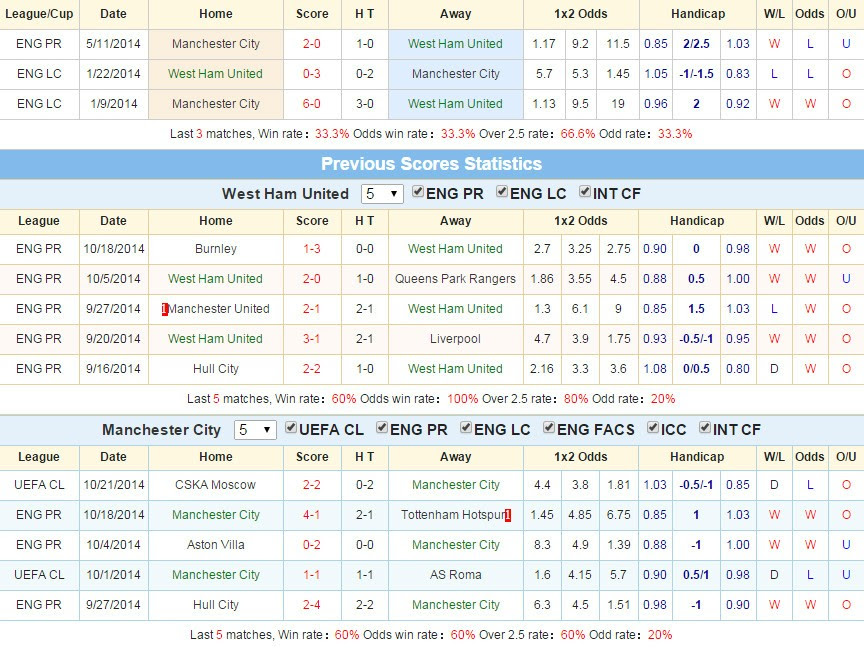Toggle Manchester City ENG PR checkbox
864x650 pixels.
click(x=382, y=427)
